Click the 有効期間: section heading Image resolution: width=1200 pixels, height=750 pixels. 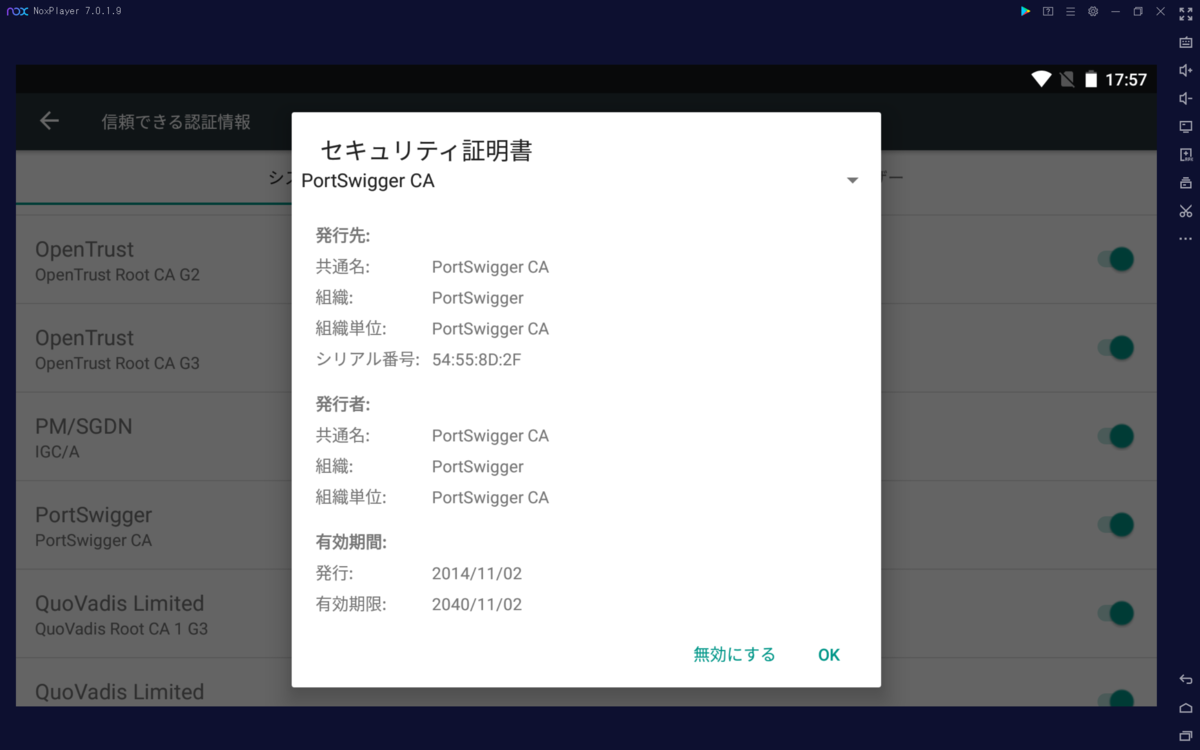point(351,543)
